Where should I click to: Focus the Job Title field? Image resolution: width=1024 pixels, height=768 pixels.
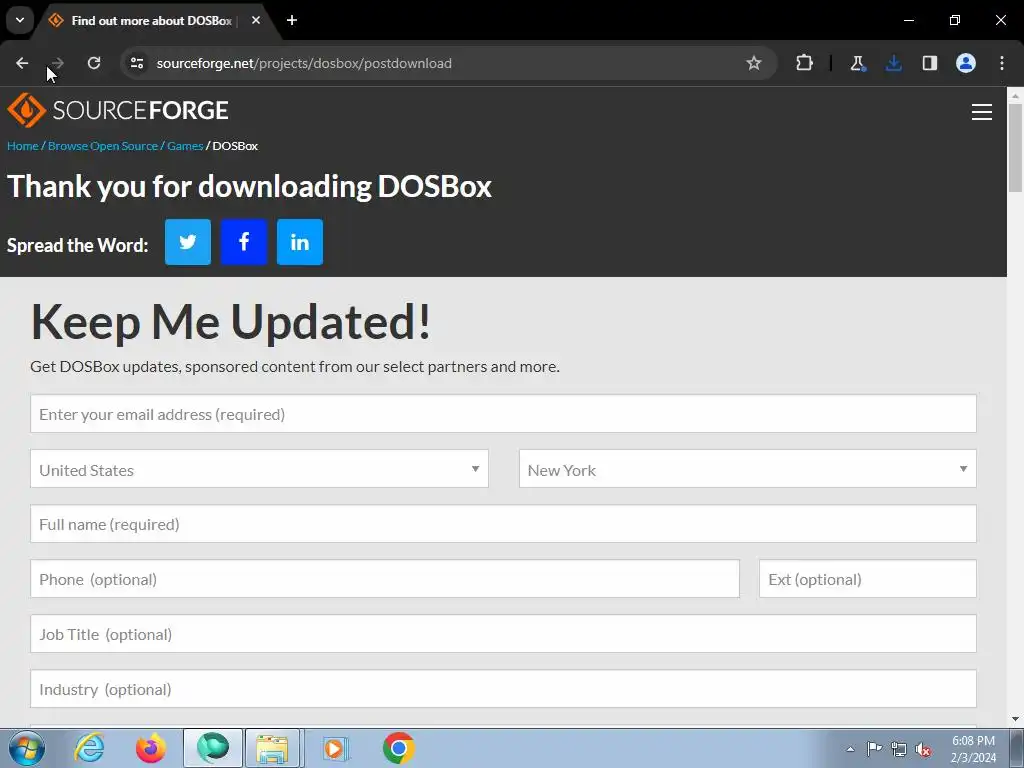pyautogui.click(x=504, y=633)
